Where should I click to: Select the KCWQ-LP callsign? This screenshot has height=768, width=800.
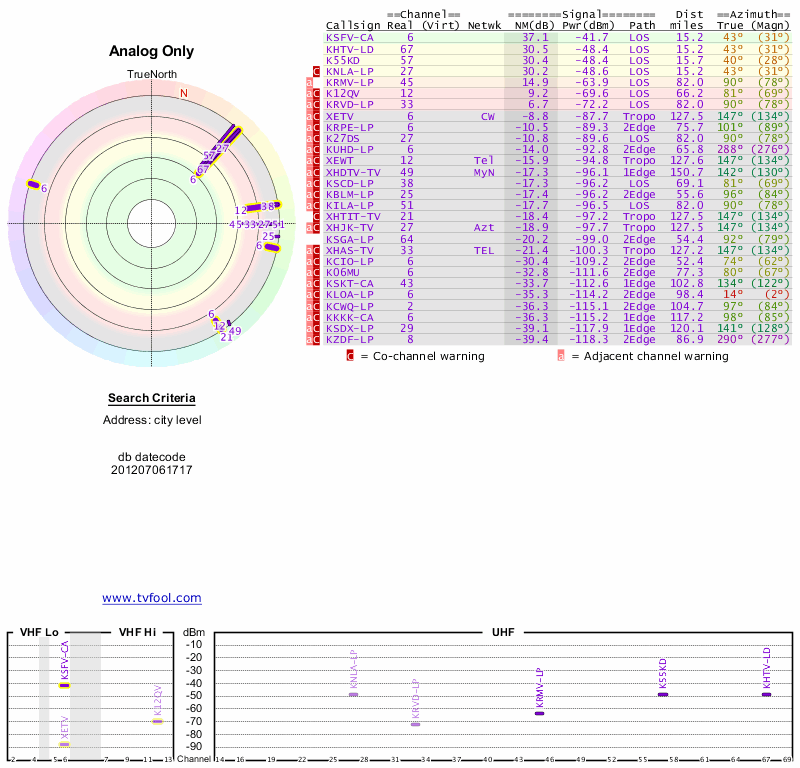[349, 307]
